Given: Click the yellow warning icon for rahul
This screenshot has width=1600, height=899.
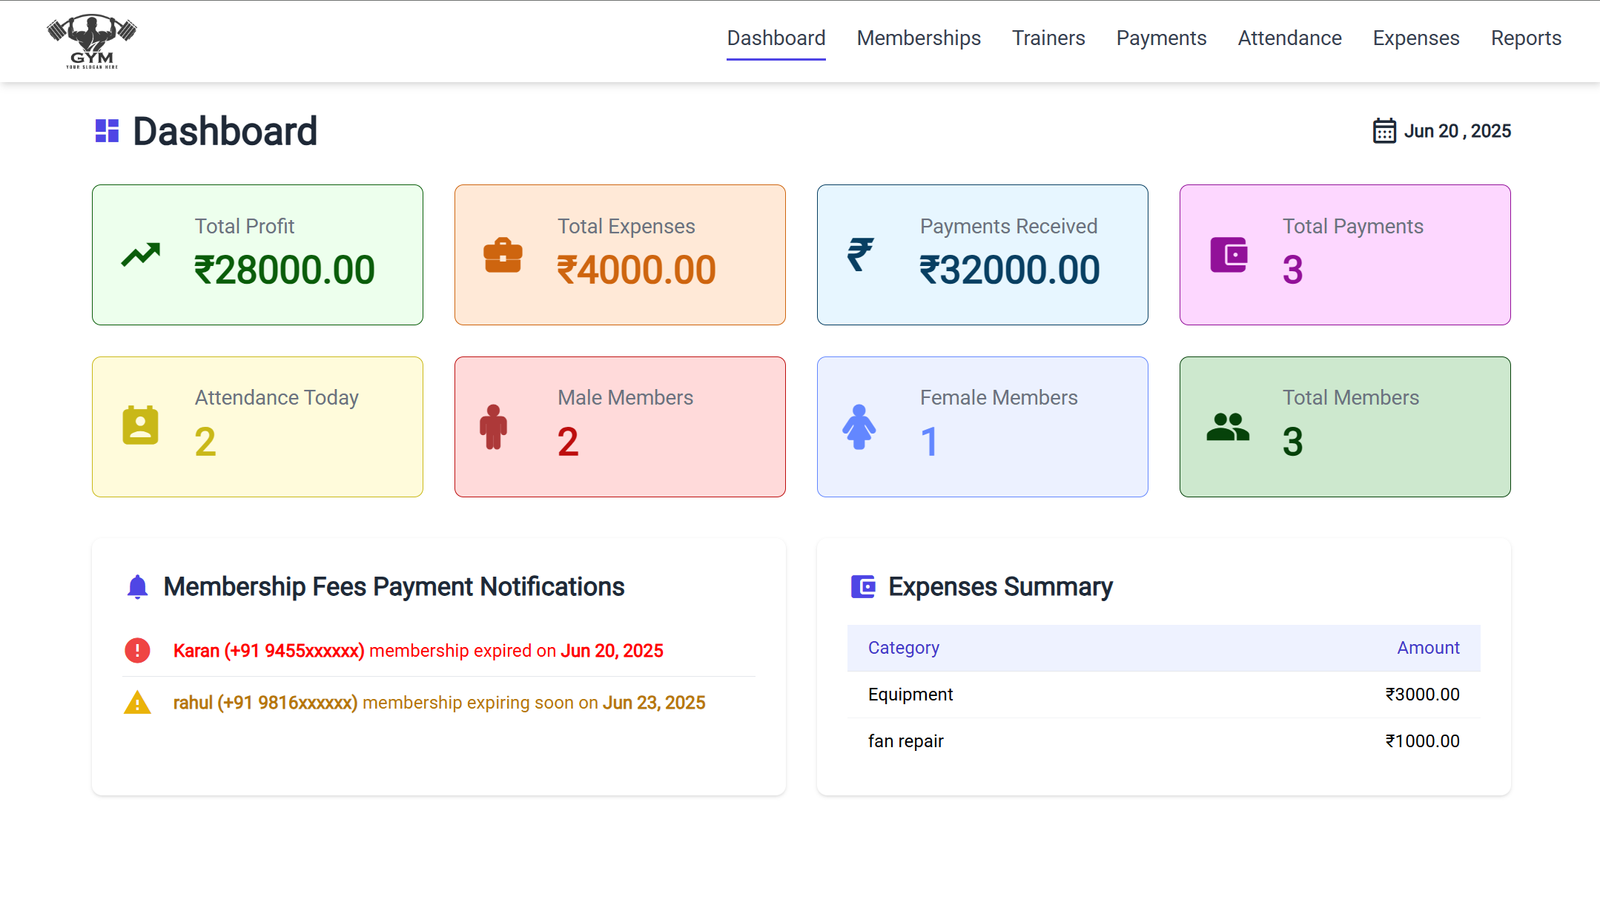Looking at the screenshot, I should (137, 703).
